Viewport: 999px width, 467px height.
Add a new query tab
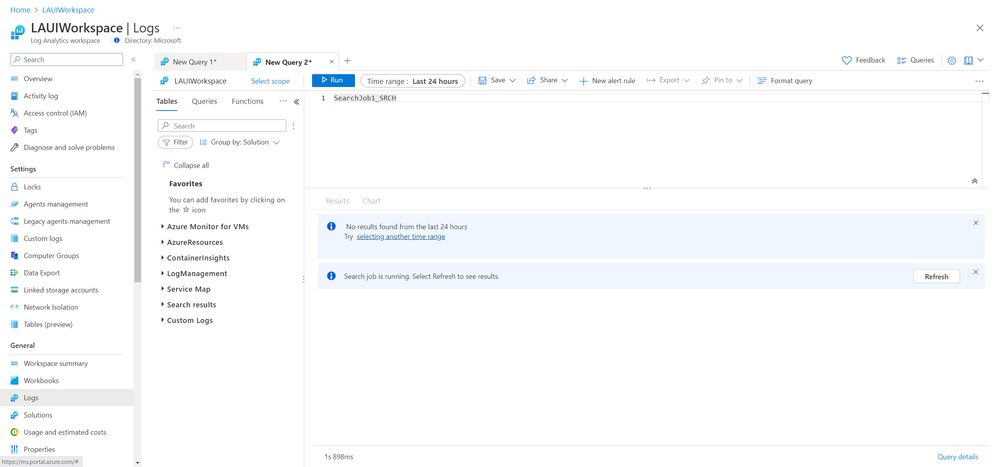click(x=347, y=61)
